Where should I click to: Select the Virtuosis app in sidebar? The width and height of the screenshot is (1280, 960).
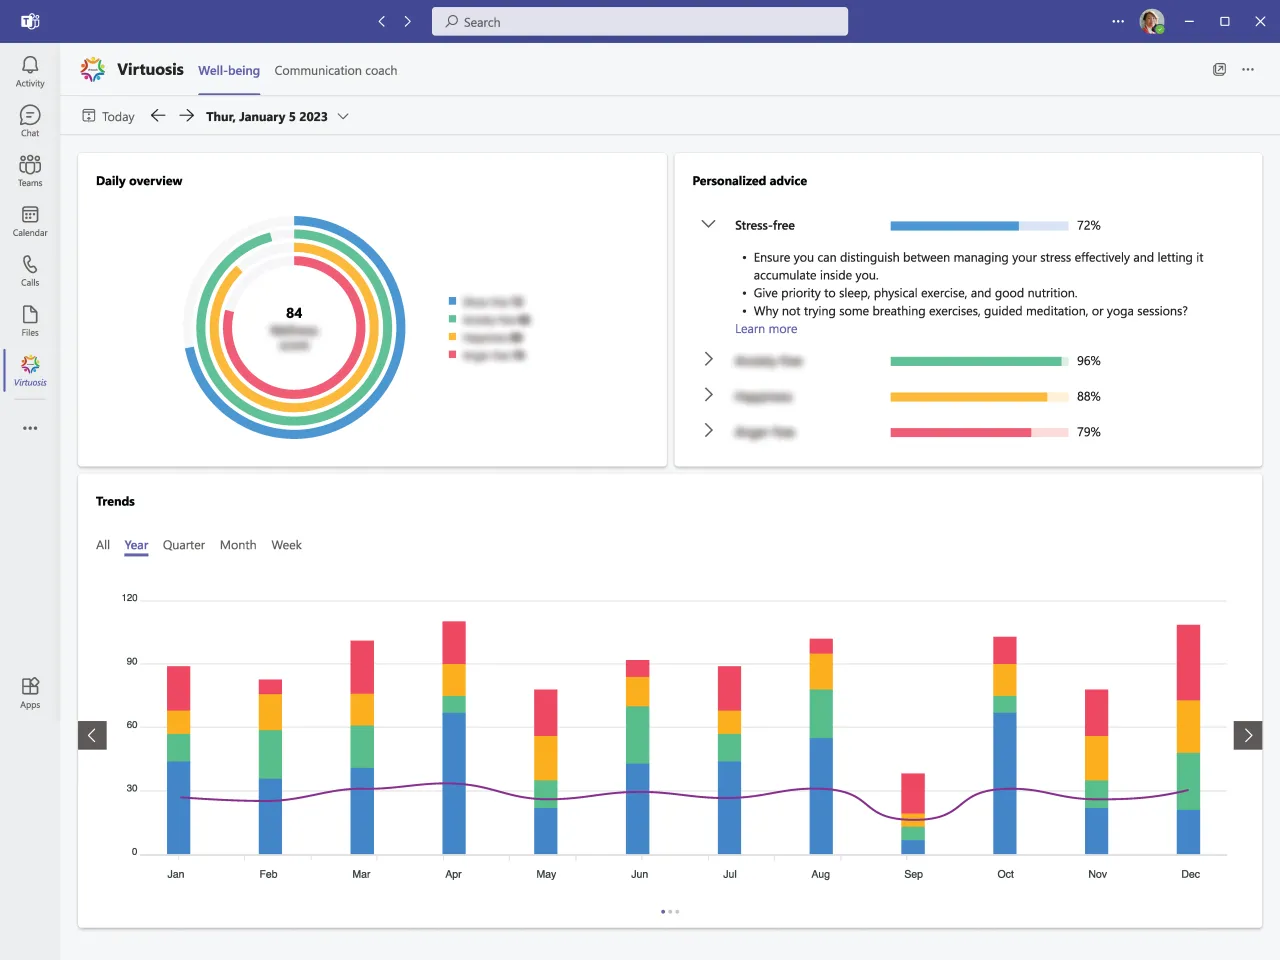pyautogui.click(x=30, y=370)
